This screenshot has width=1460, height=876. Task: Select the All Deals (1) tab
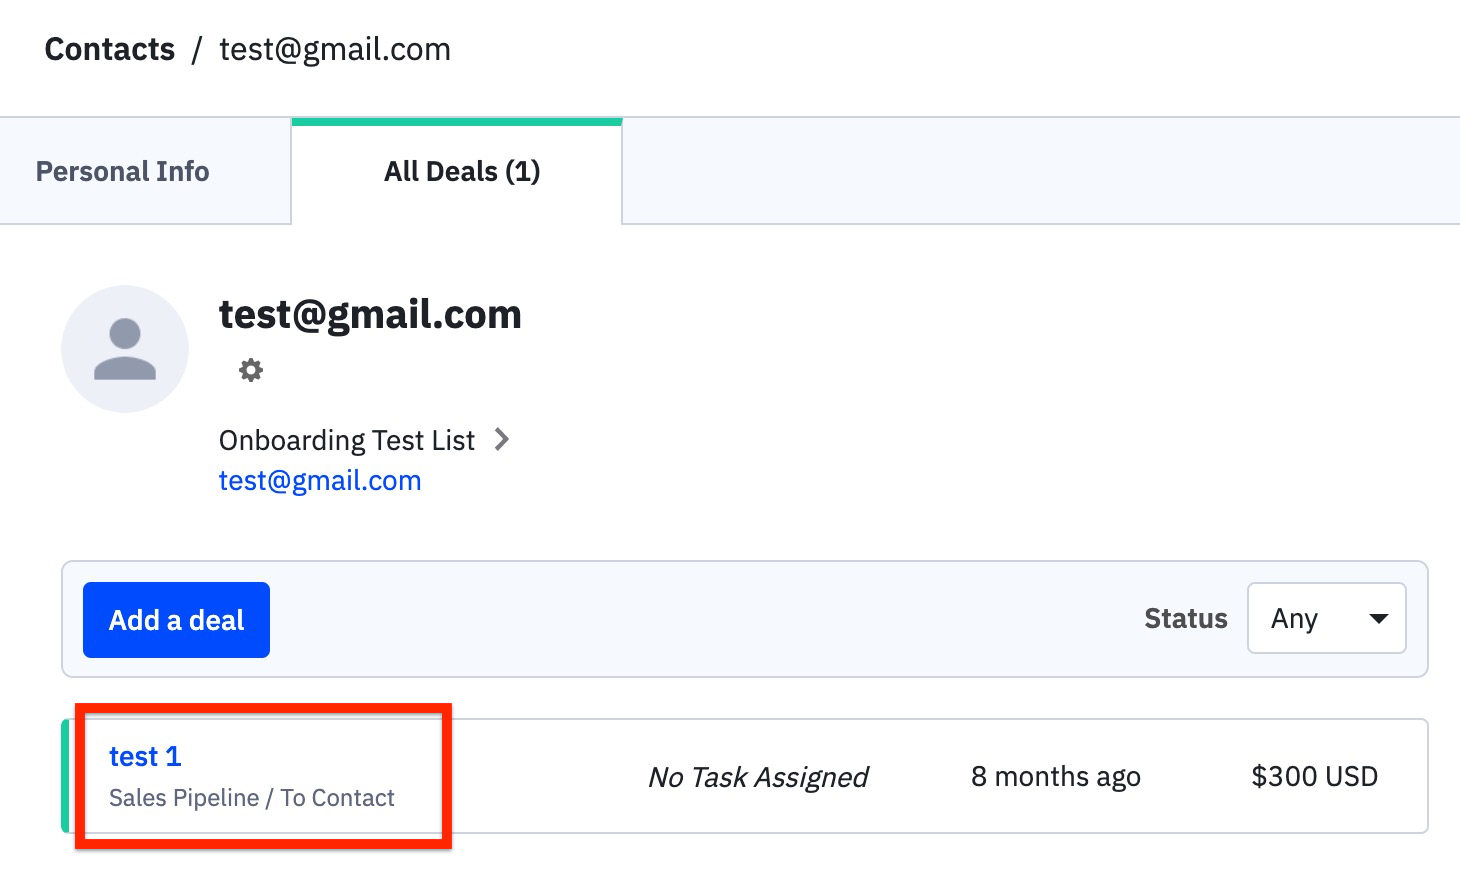[x=462, y=172]
